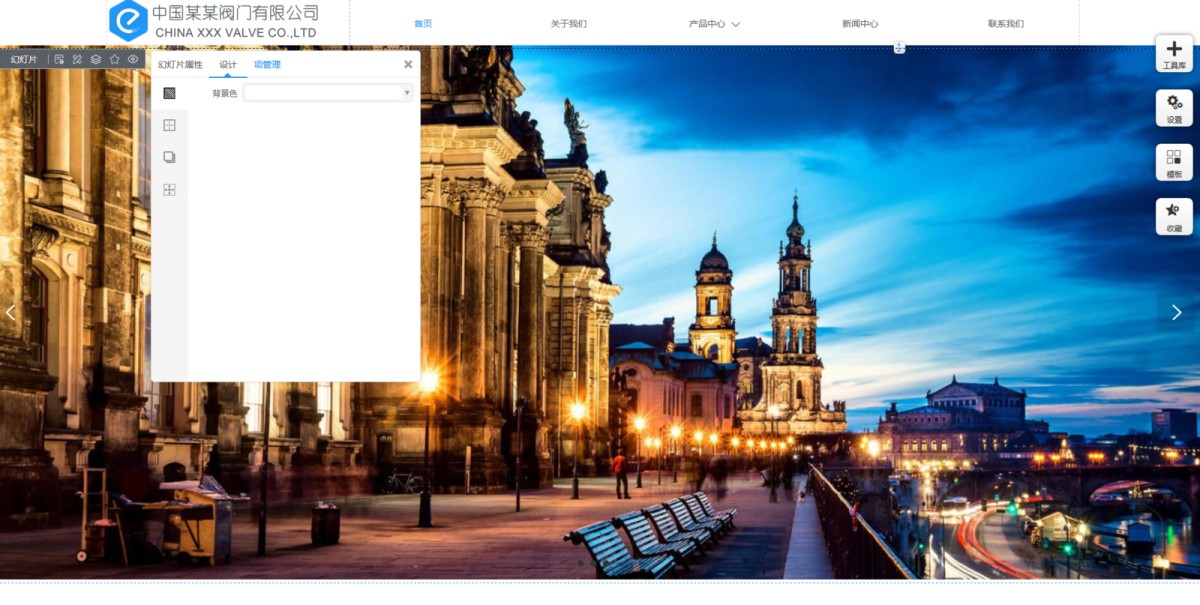This screenshot has height=605, width=1200.
Task: Select the border icon in design sidebar
Action: tap(169, 125)
